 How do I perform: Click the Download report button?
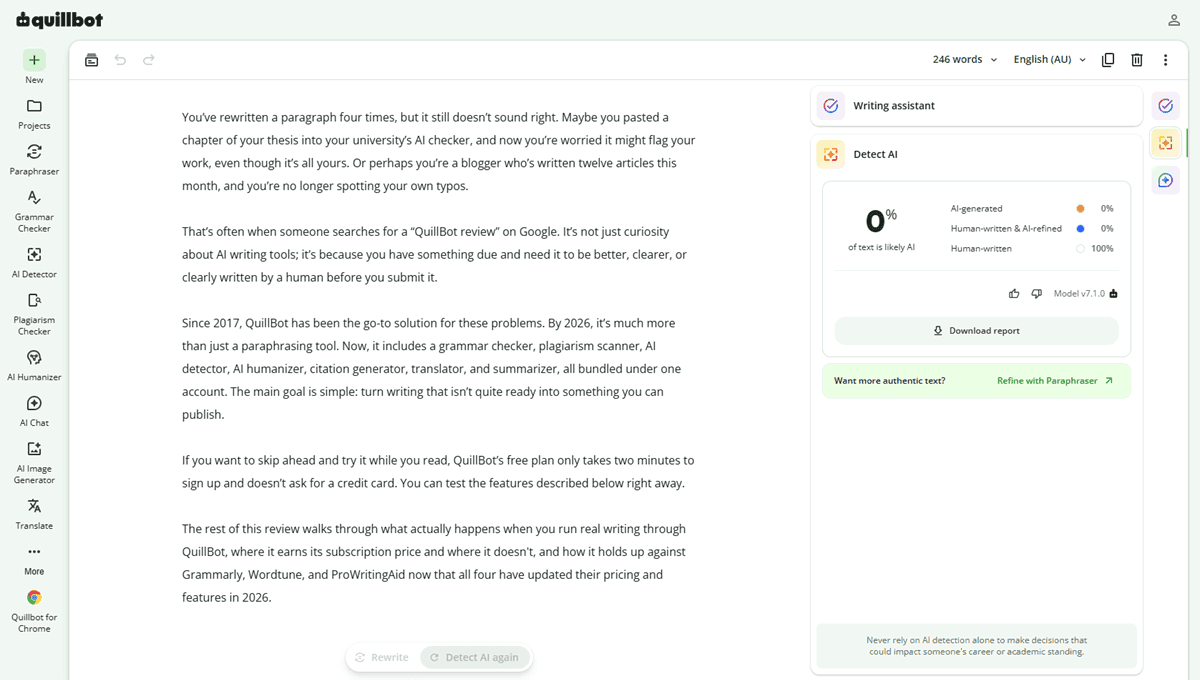[x=976, y=331]
